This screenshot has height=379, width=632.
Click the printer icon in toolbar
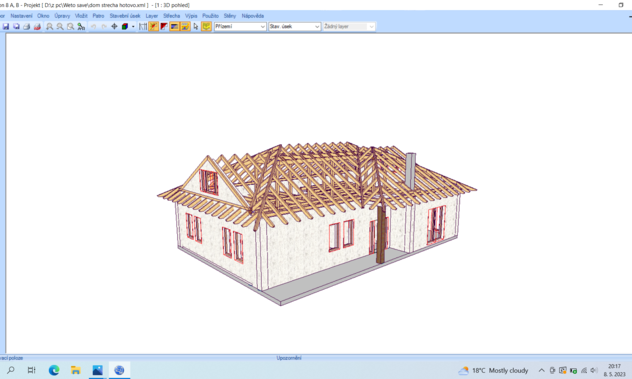pos(27,27)
